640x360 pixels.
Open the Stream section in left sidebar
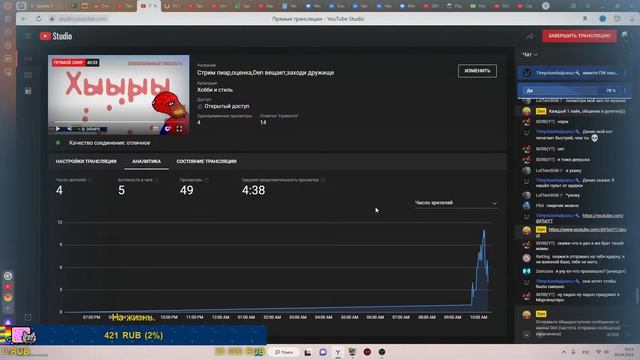(x=28, y=59)
